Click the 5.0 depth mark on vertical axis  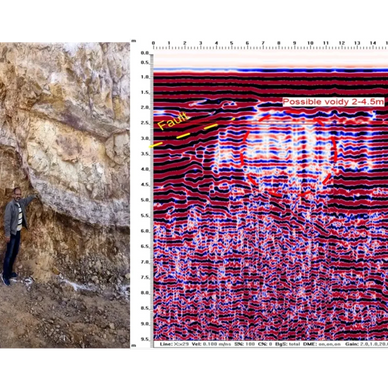point(145,200)
